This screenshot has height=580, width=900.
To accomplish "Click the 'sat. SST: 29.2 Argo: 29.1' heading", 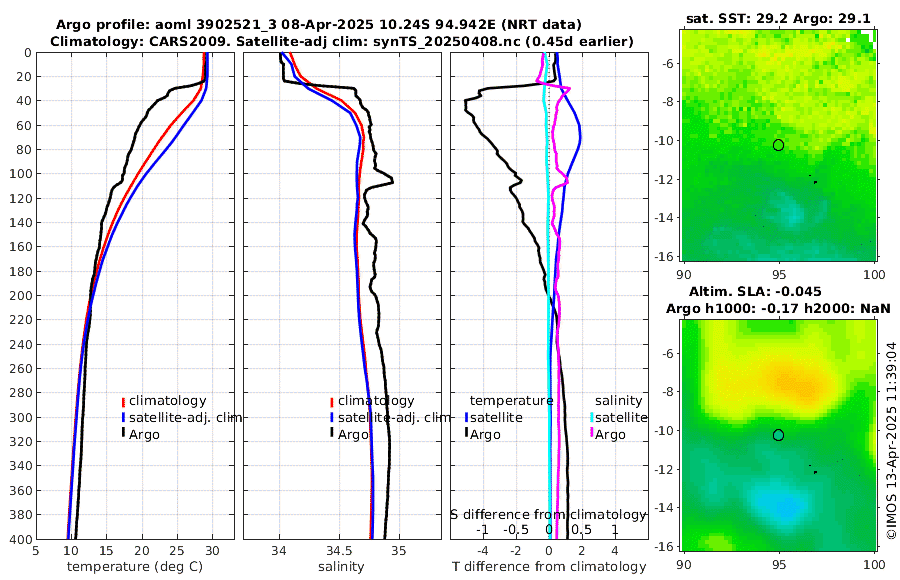I will [778, 18].
